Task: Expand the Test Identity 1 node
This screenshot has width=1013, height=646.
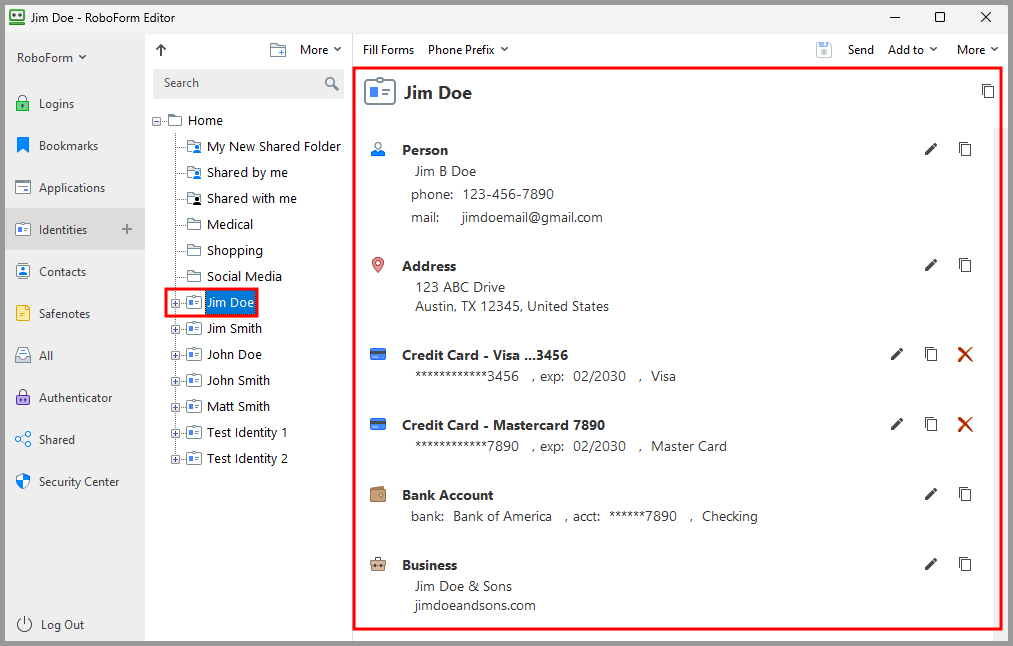Action: [175, 433]
